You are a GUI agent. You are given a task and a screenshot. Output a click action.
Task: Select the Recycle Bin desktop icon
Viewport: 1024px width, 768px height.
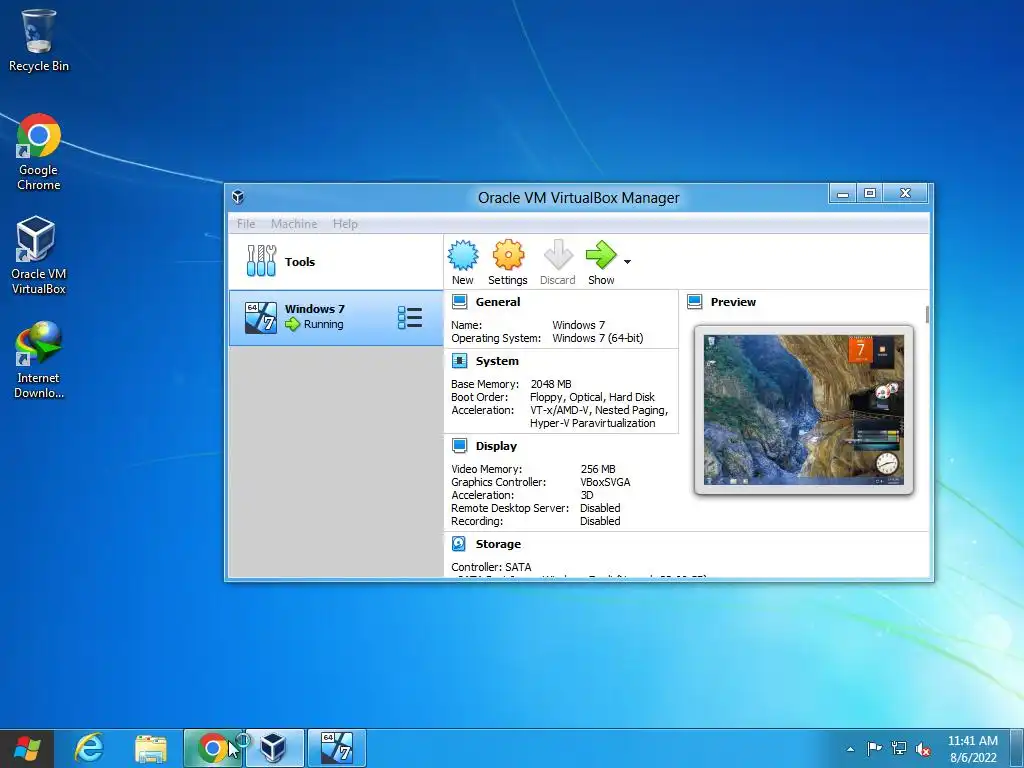(39, 40)
